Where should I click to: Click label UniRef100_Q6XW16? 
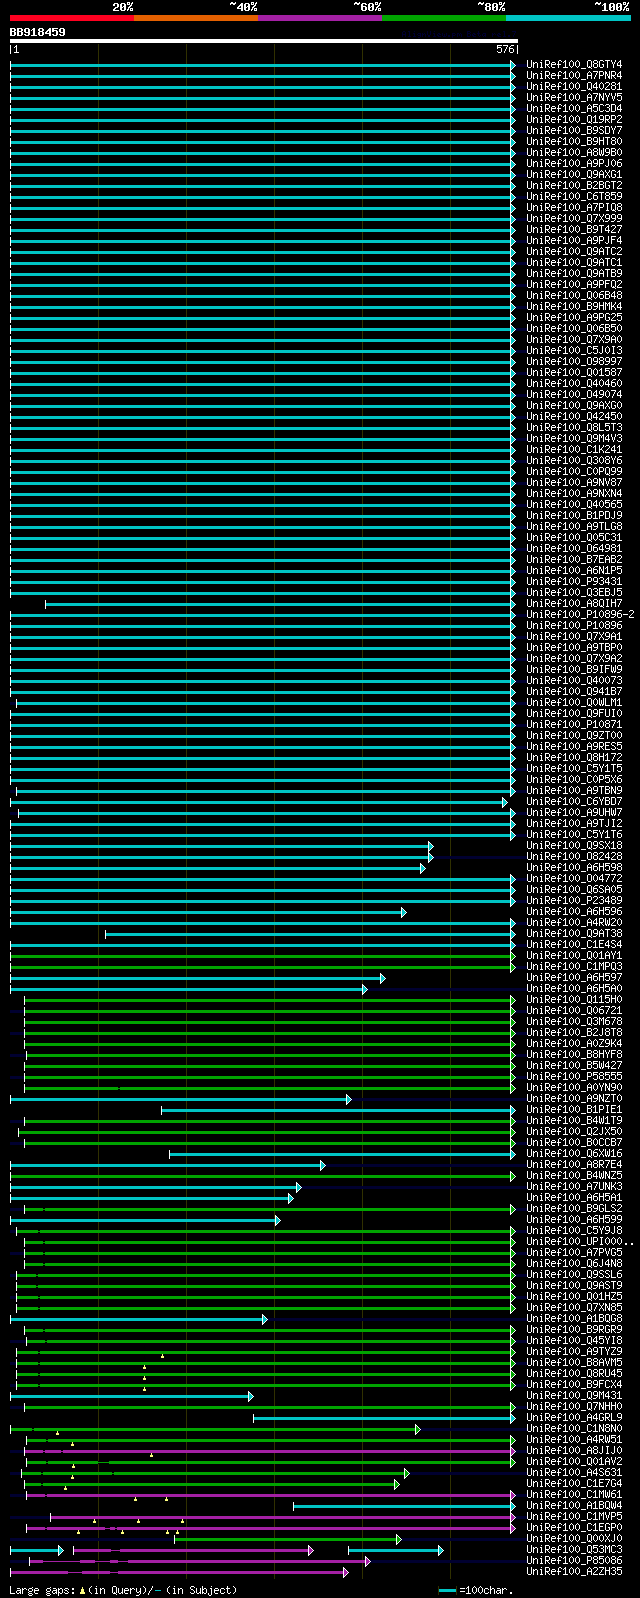coord(574,1154)
